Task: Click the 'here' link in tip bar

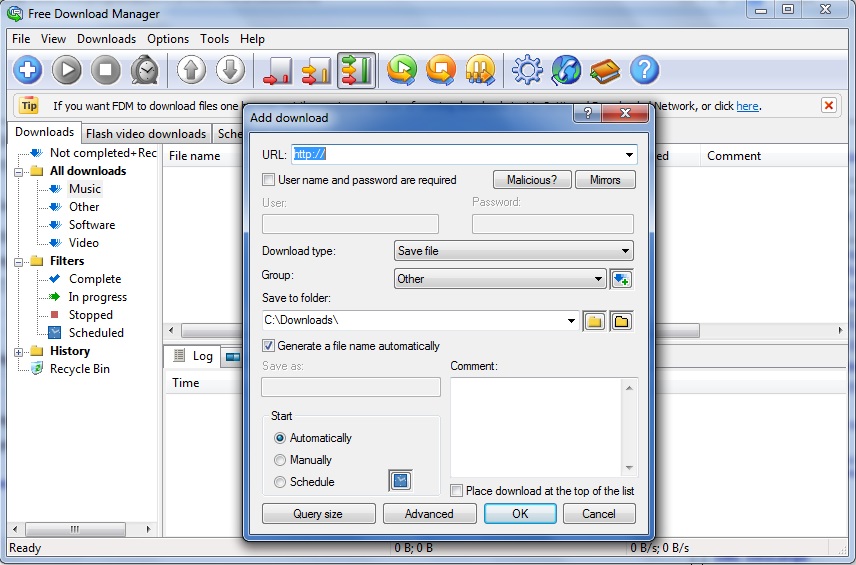Action: 747,106
